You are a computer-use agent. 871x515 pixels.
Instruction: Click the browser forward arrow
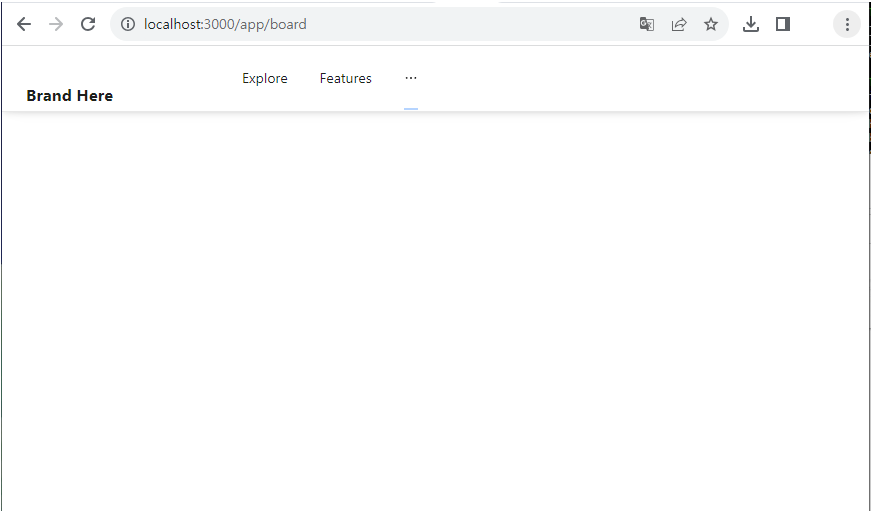[56, 24]
